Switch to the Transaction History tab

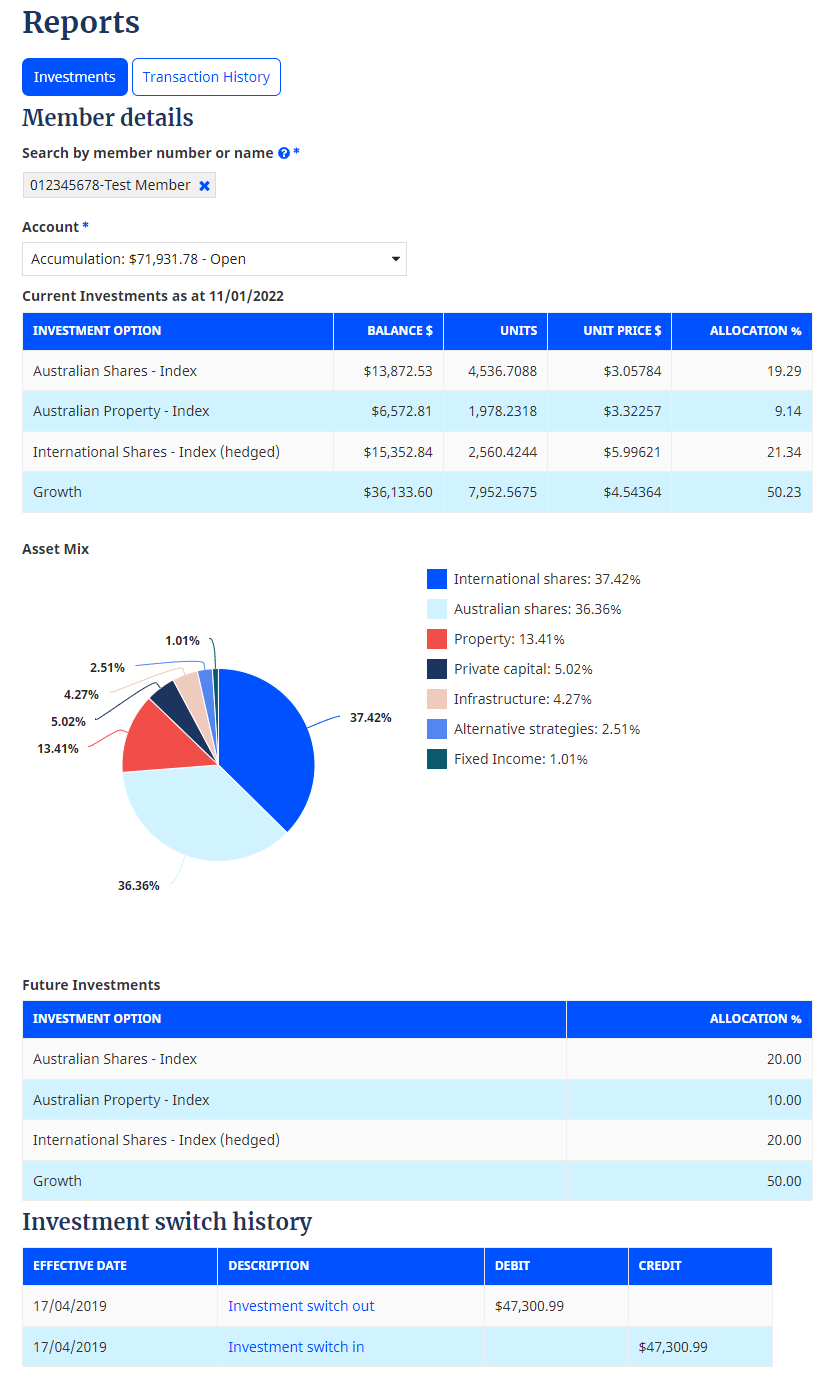206,77
